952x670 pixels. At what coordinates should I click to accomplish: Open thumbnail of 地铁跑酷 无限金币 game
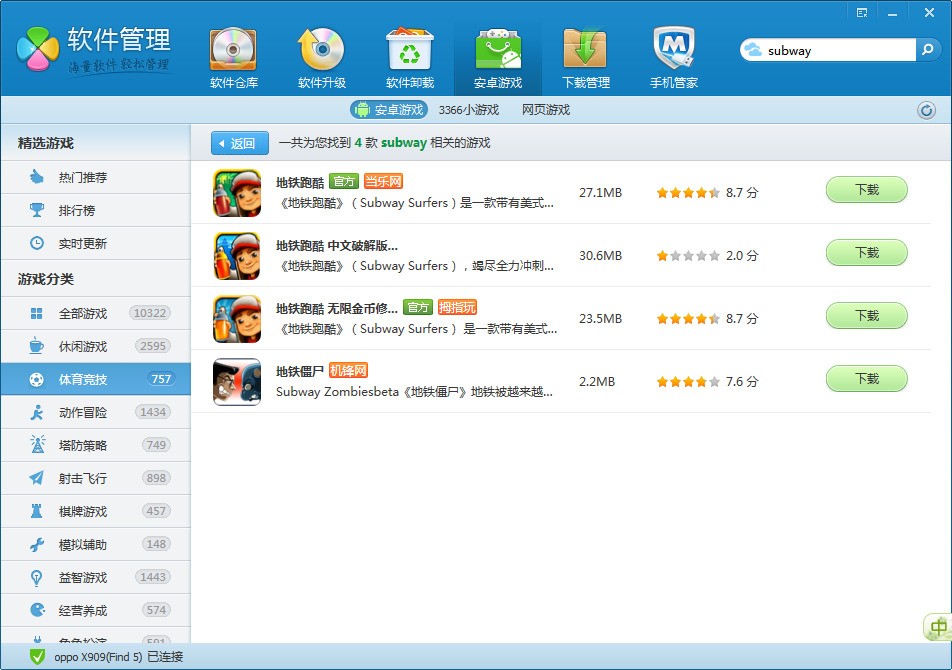(237, 319)
